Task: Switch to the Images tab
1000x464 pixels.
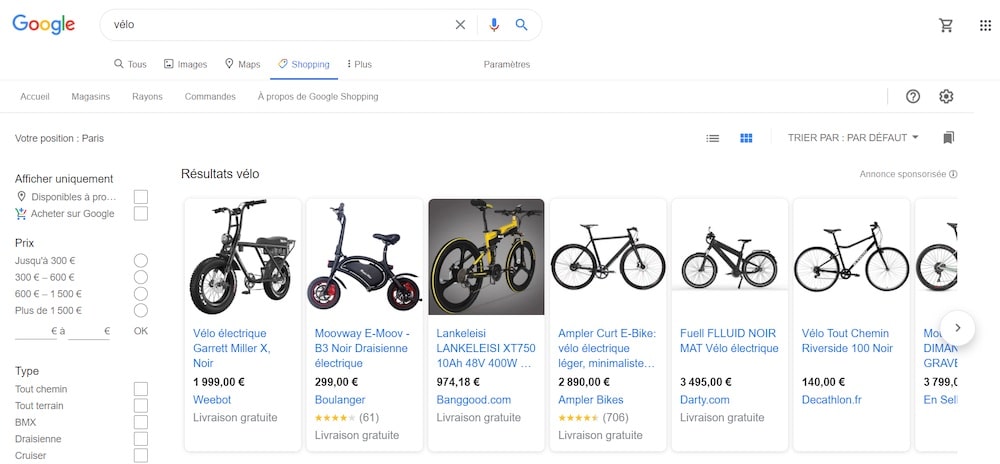Action: [185, 64]
